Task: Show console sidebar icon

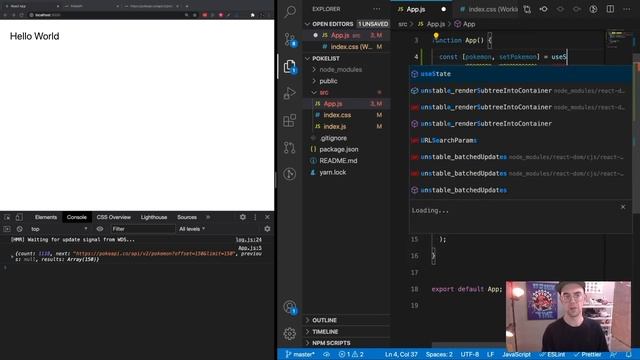Action: (x=7, y=229)
